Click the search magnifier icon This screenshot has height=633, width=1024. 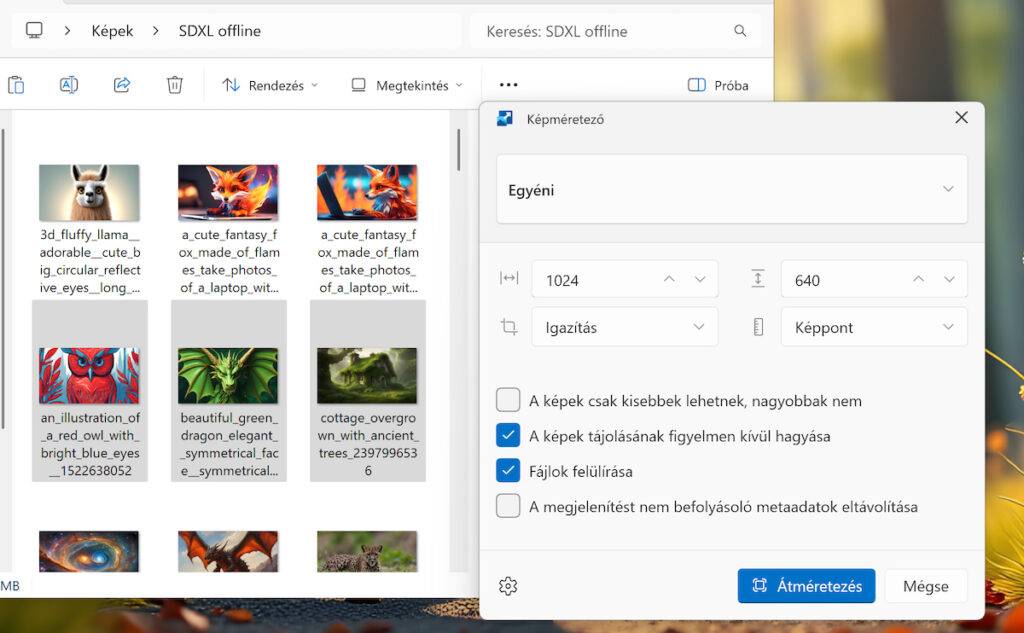[740, 31]
